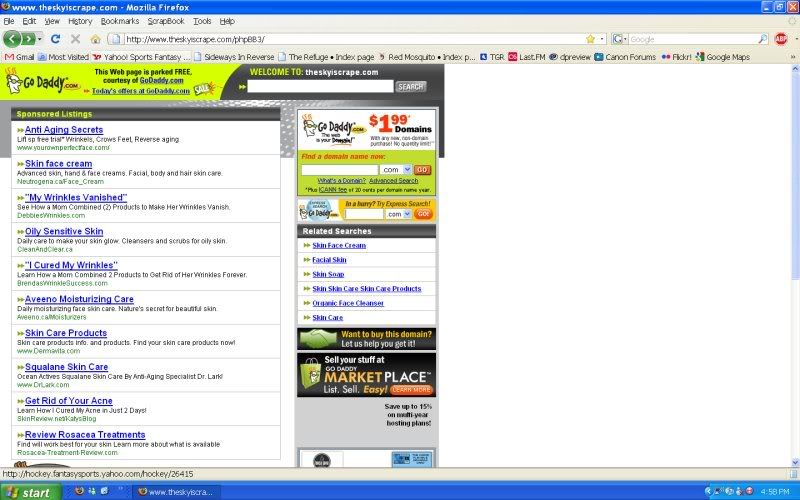Viewport: 800px width, 500px height.
Task: Open Aveeno Moisturizing Care listing
Action: (79, 299)
